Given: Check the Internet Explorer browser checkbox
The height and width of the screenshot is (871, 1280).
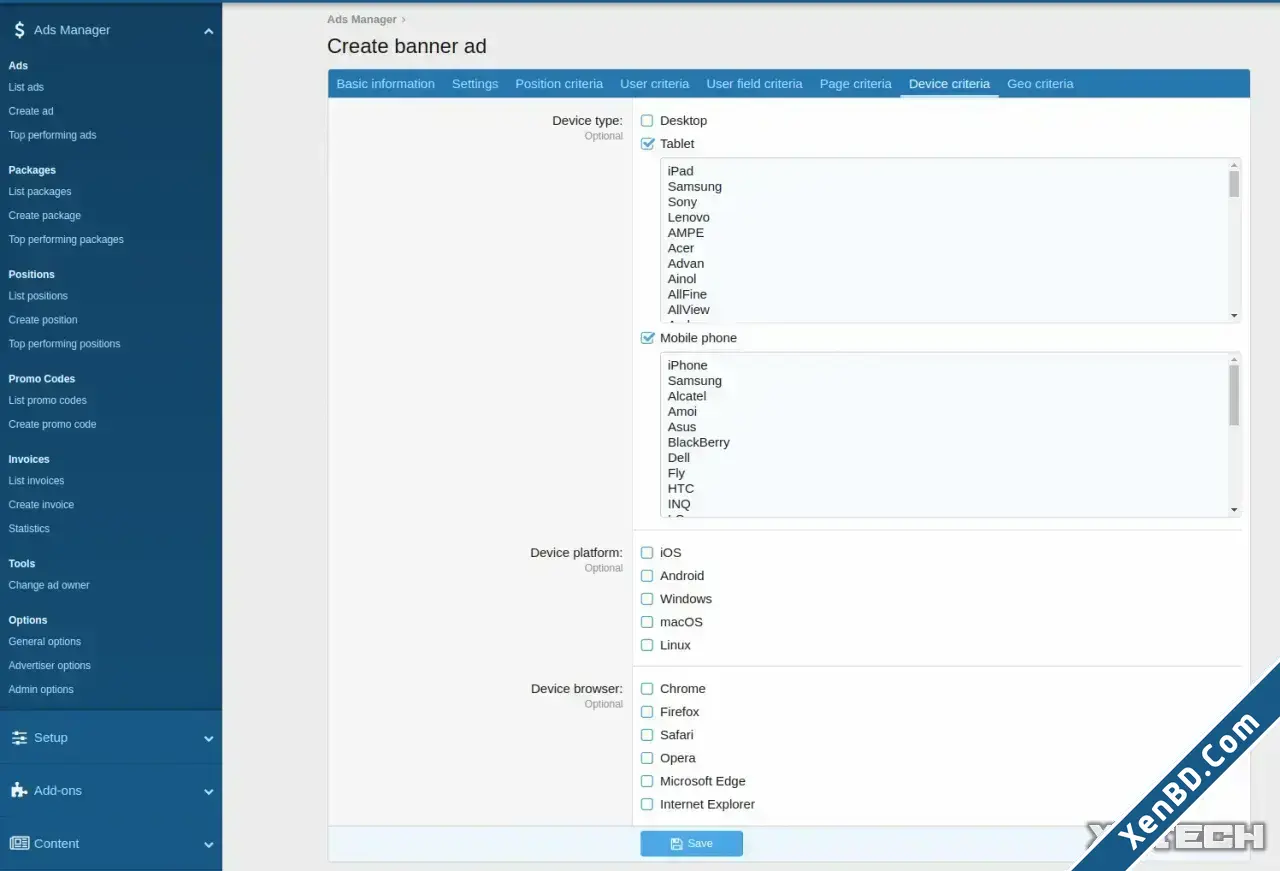Looking at the screenshot, I should point(647,804).
